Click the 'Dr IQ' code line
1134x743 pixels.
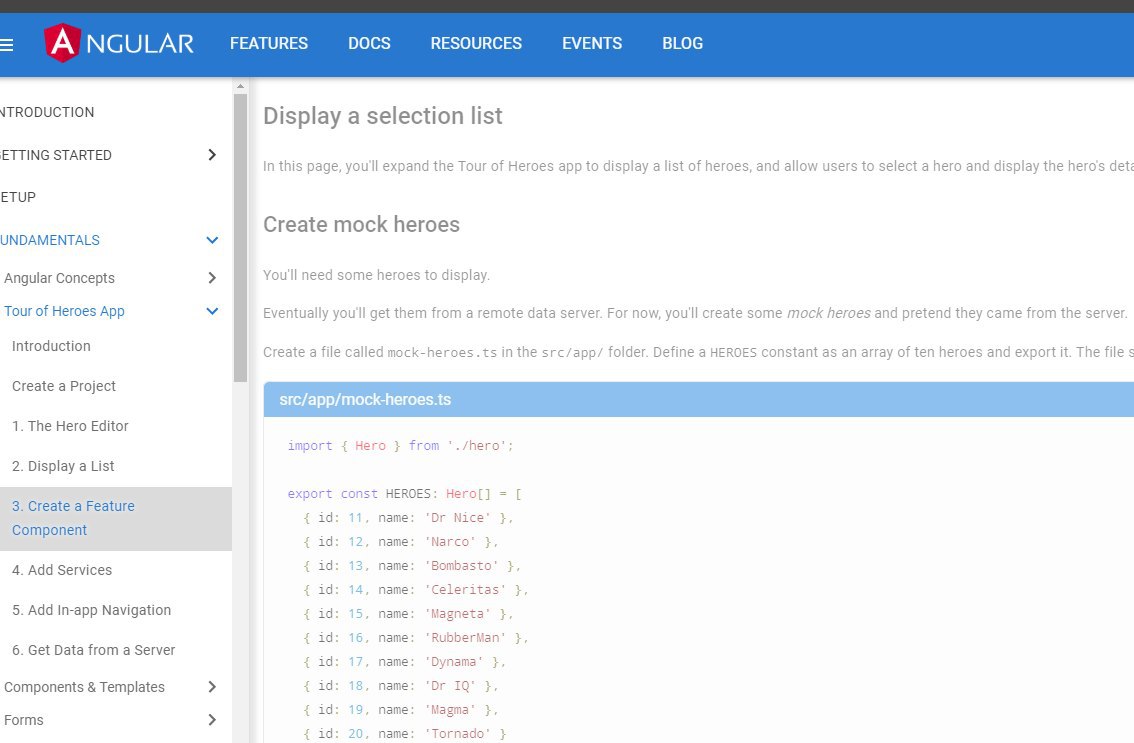click(401, 685)
